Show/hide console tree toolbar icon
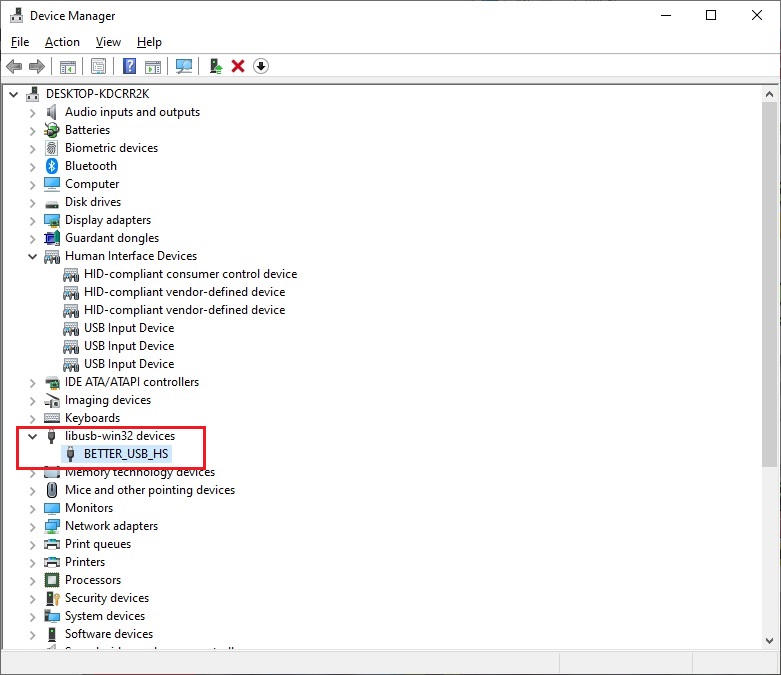 click(68, 66)
